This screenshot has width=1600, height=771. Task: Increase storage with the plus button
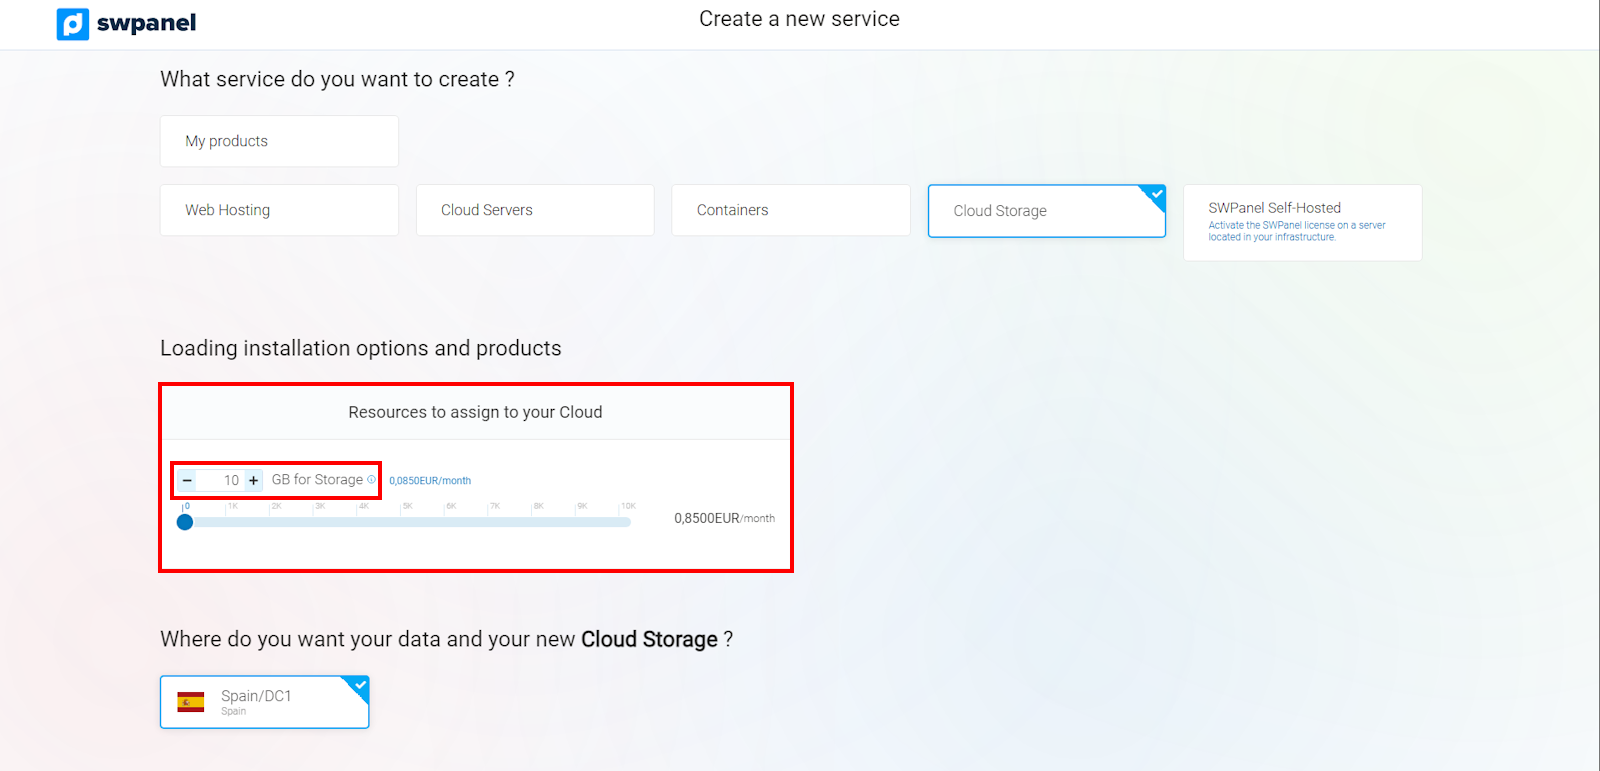click(x=254, y=481)
